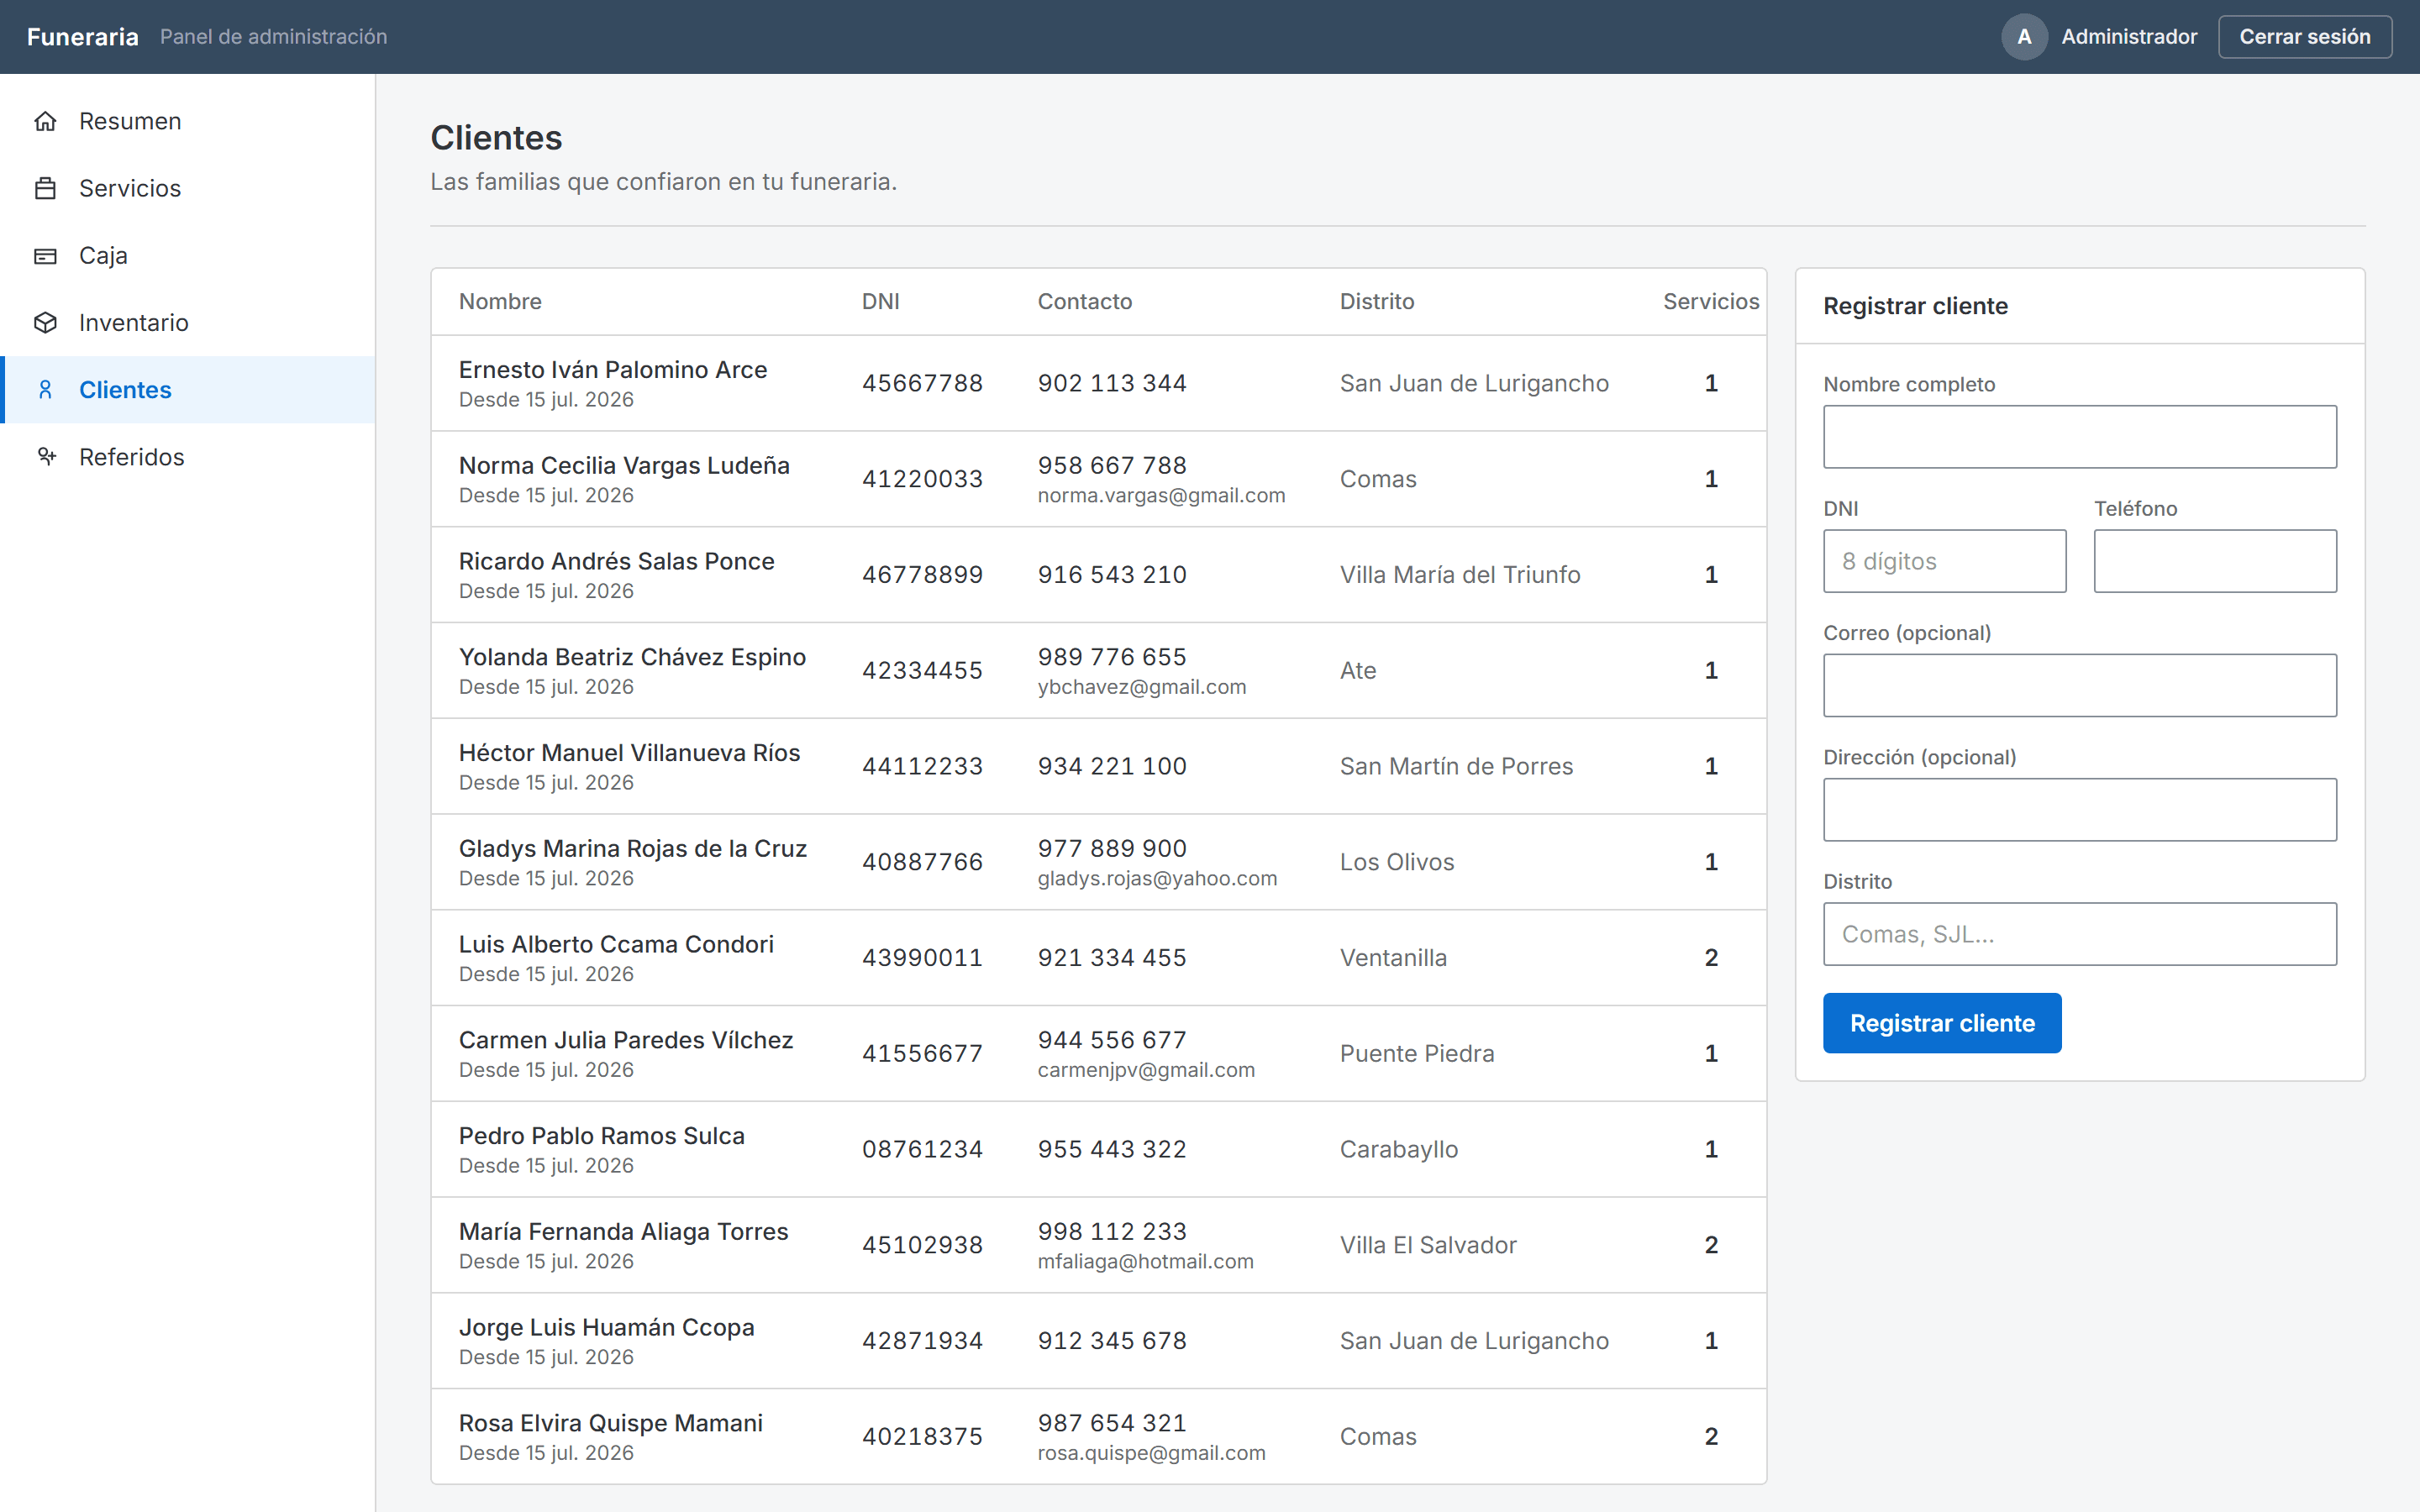Focus the DNI 8 dígitos field
Screen dimensions: 2420x1512
point(1944,561)
